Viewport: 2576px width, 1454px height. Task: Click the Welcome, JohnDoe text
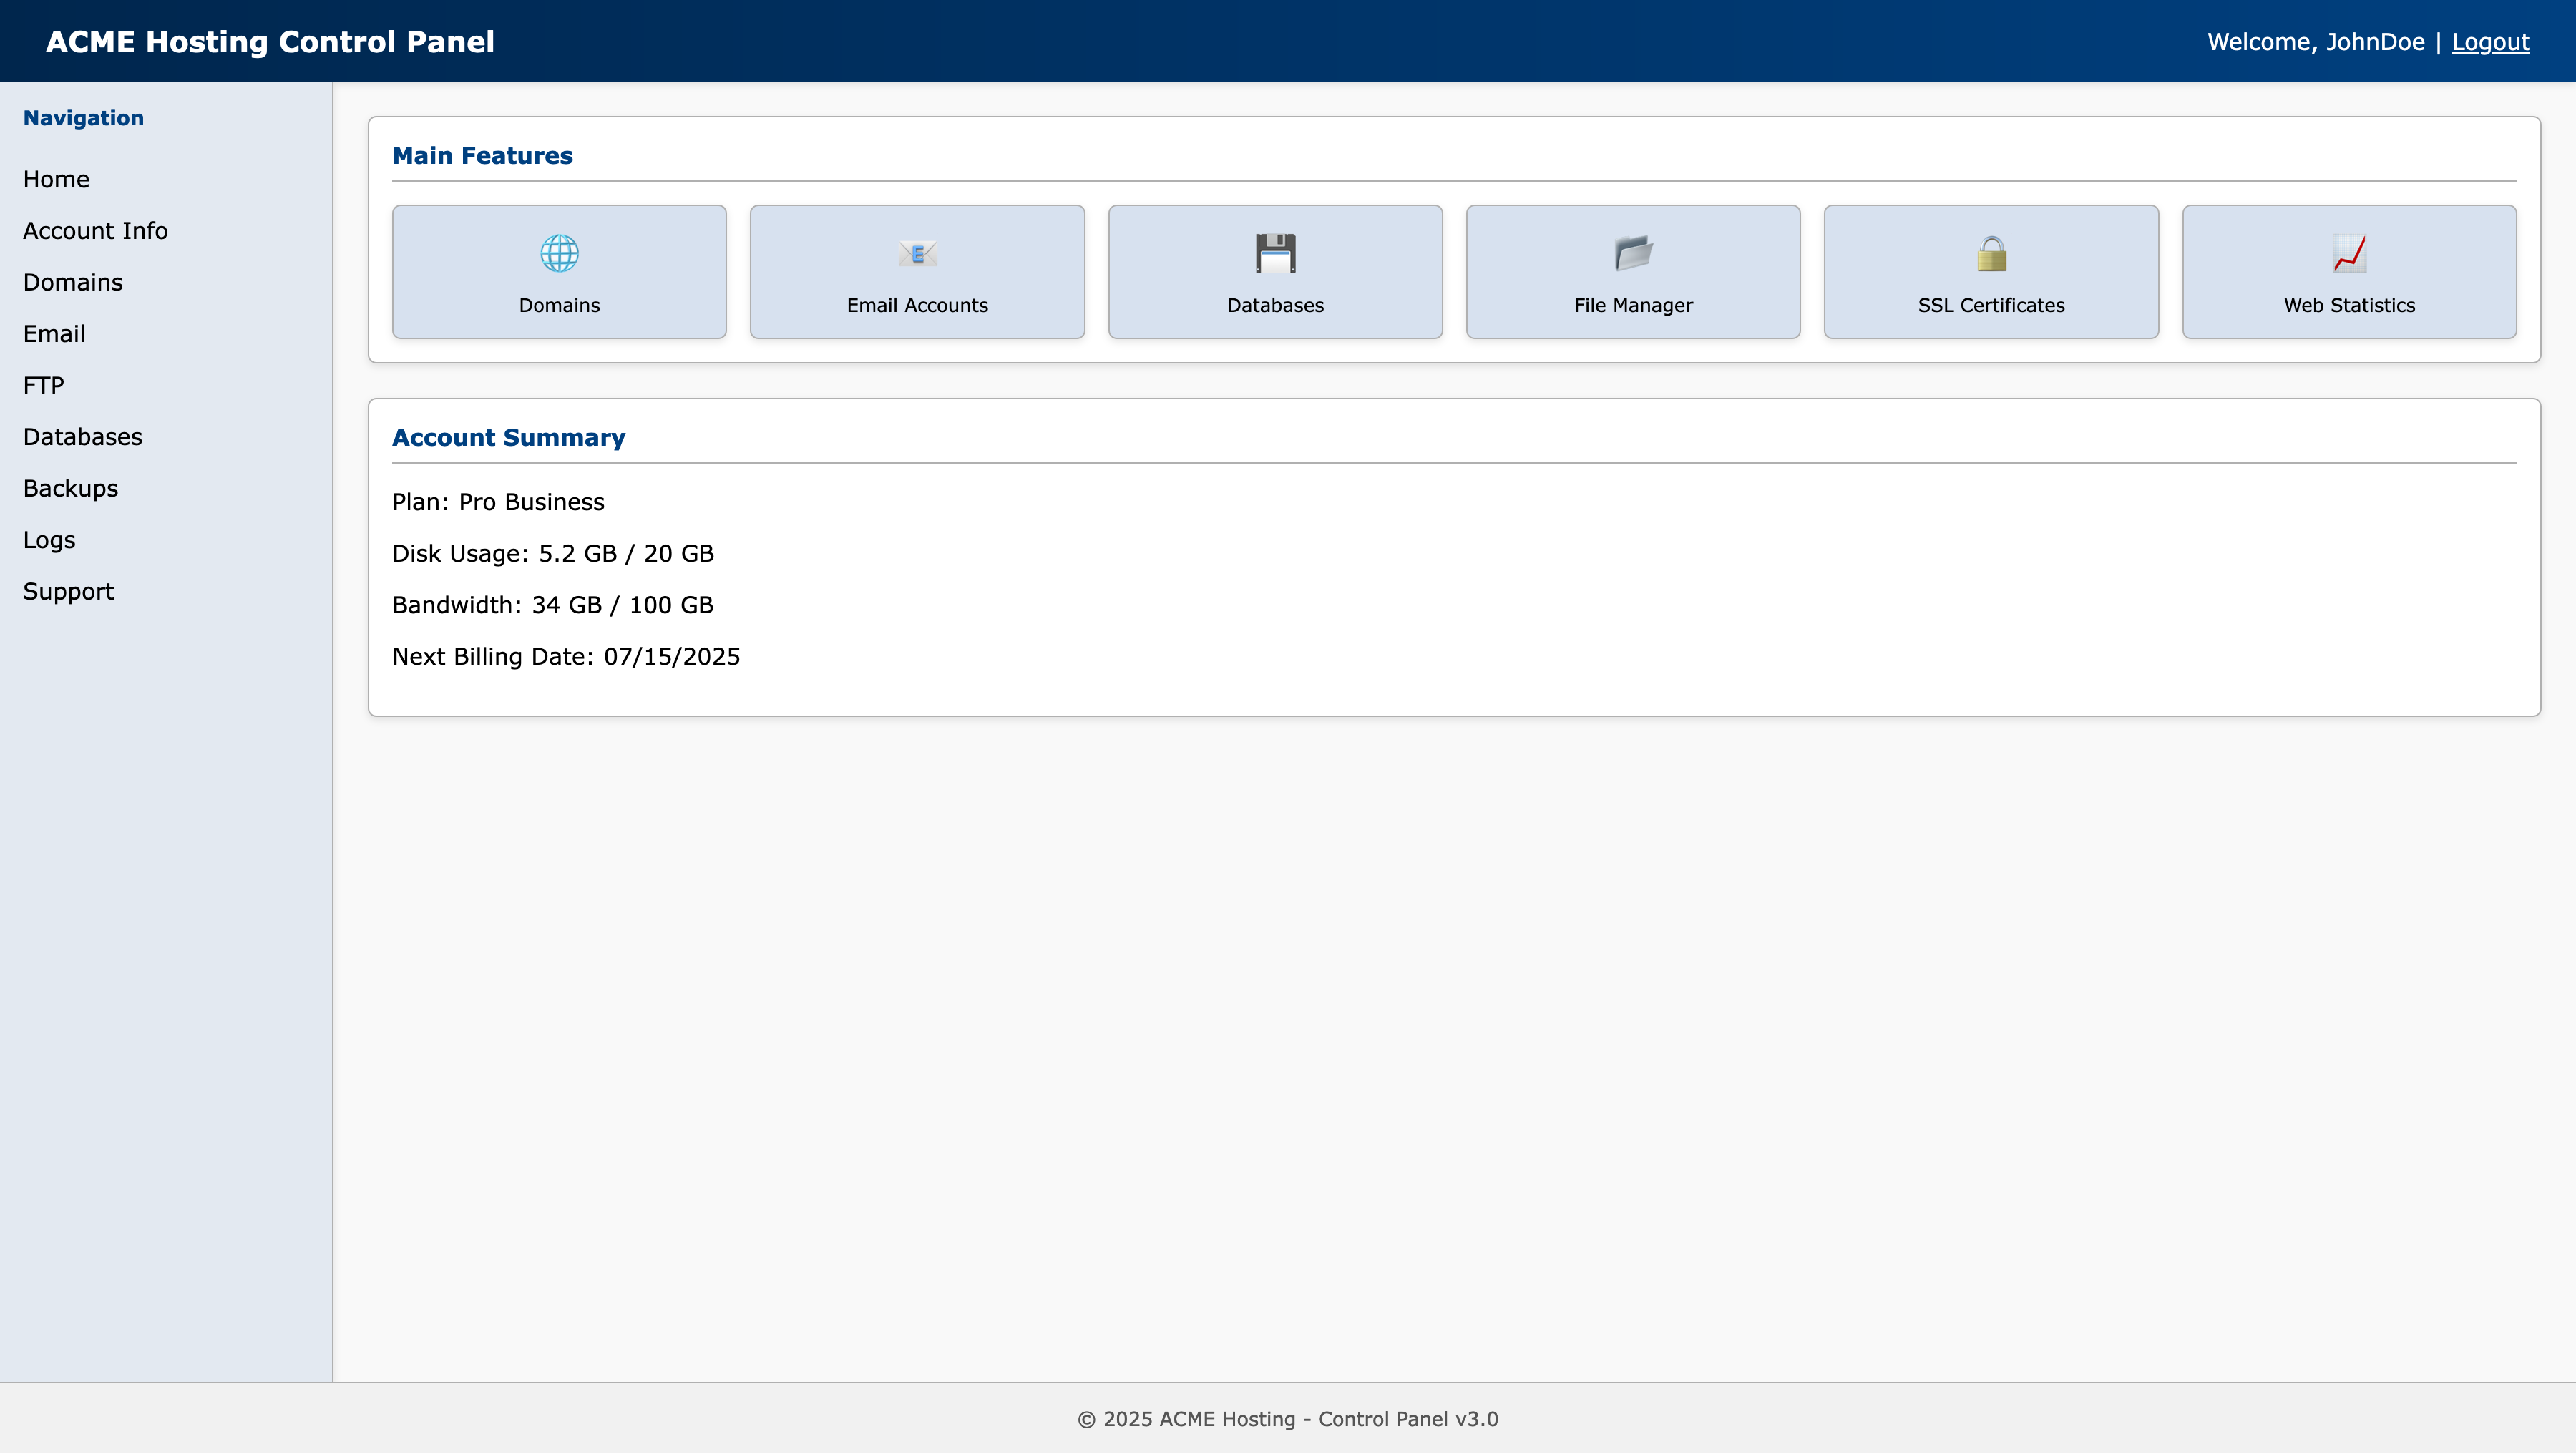click(x=2315, y=41)
